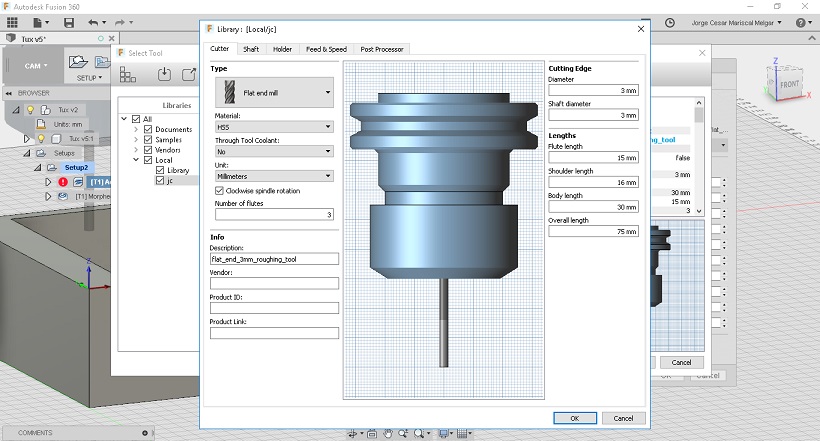Collapse the Browser panel with double arrows
Viewport: 820px width, 441px height.
tap(9, 93)
